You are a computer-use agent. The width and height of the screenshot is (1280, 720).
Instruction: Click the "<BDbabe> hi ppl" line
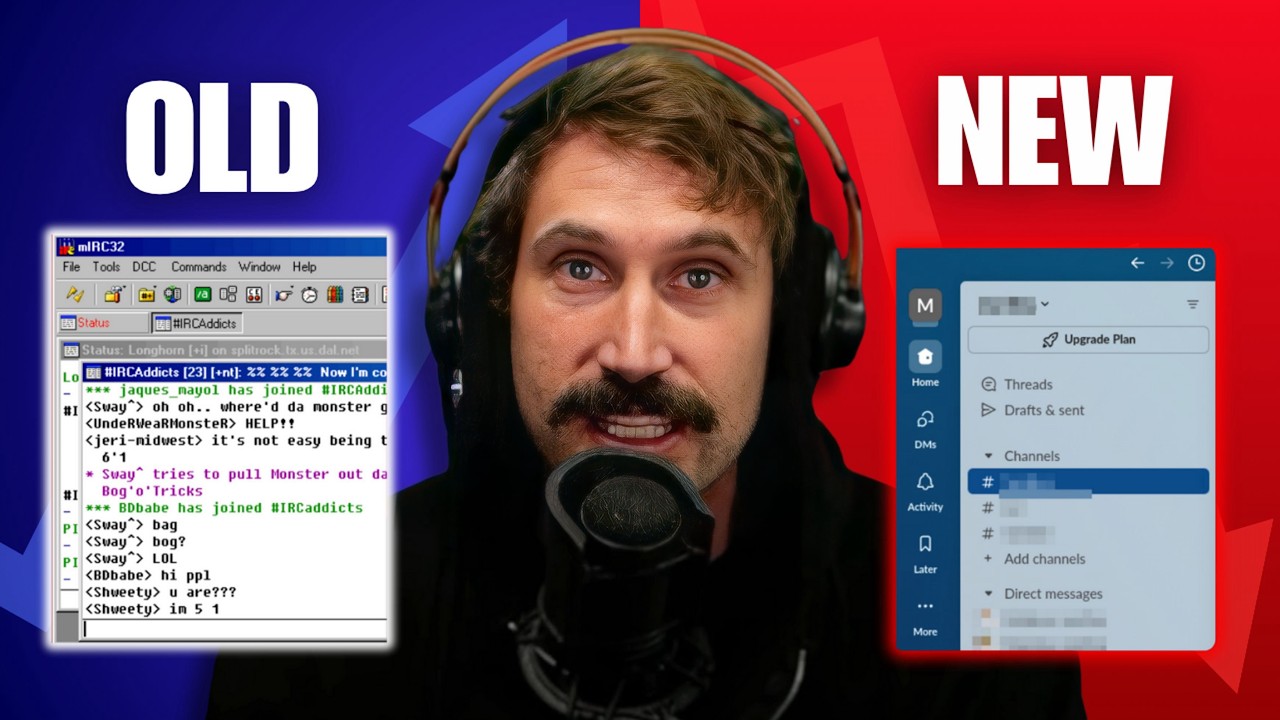pyautogui.click(x=148, y=575)
